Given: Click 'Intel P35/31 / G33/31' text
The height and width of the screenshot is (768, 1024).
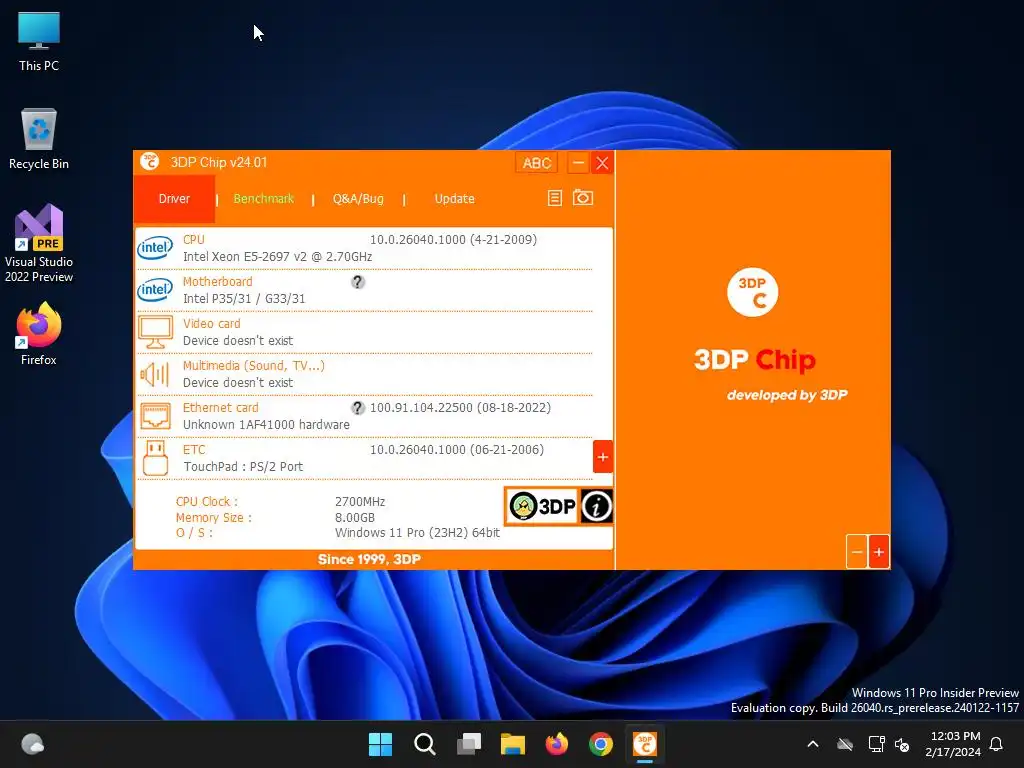Looking at the screenshot, I should point(244,298).
